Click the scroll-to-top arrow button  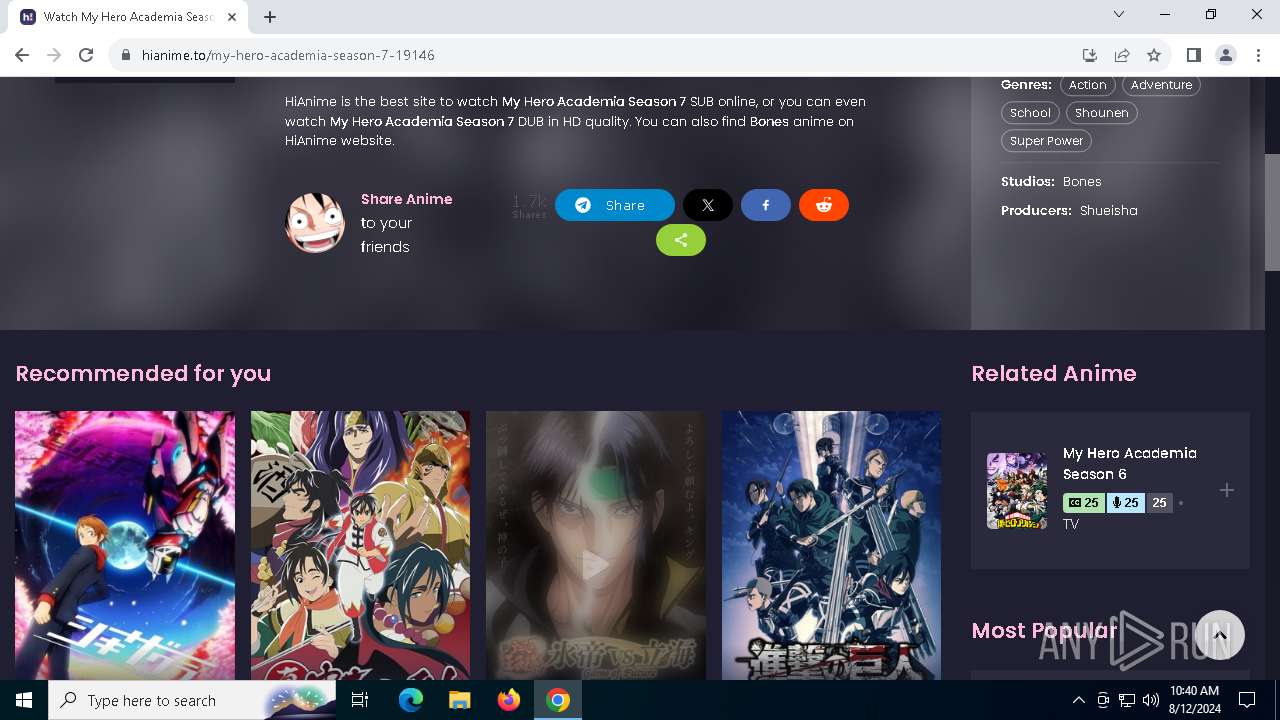(1220, 634)
